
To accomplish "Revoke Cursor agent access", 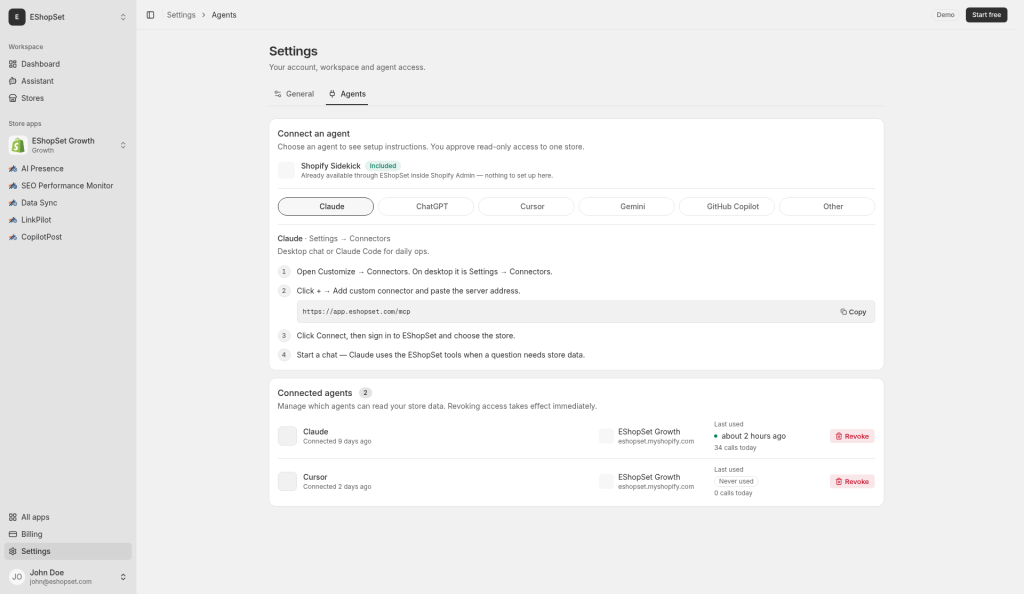I will 852,482.
